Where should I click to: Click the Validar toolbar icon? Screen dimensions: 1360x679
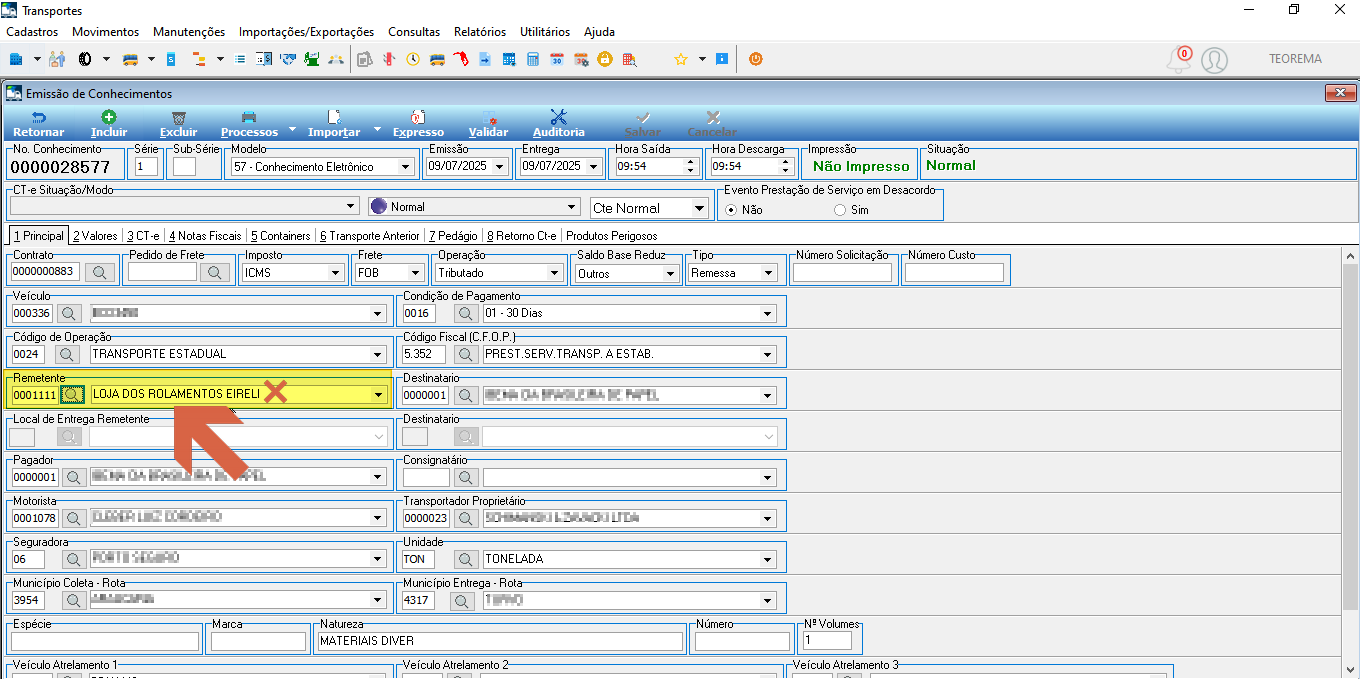pos(489,117)
